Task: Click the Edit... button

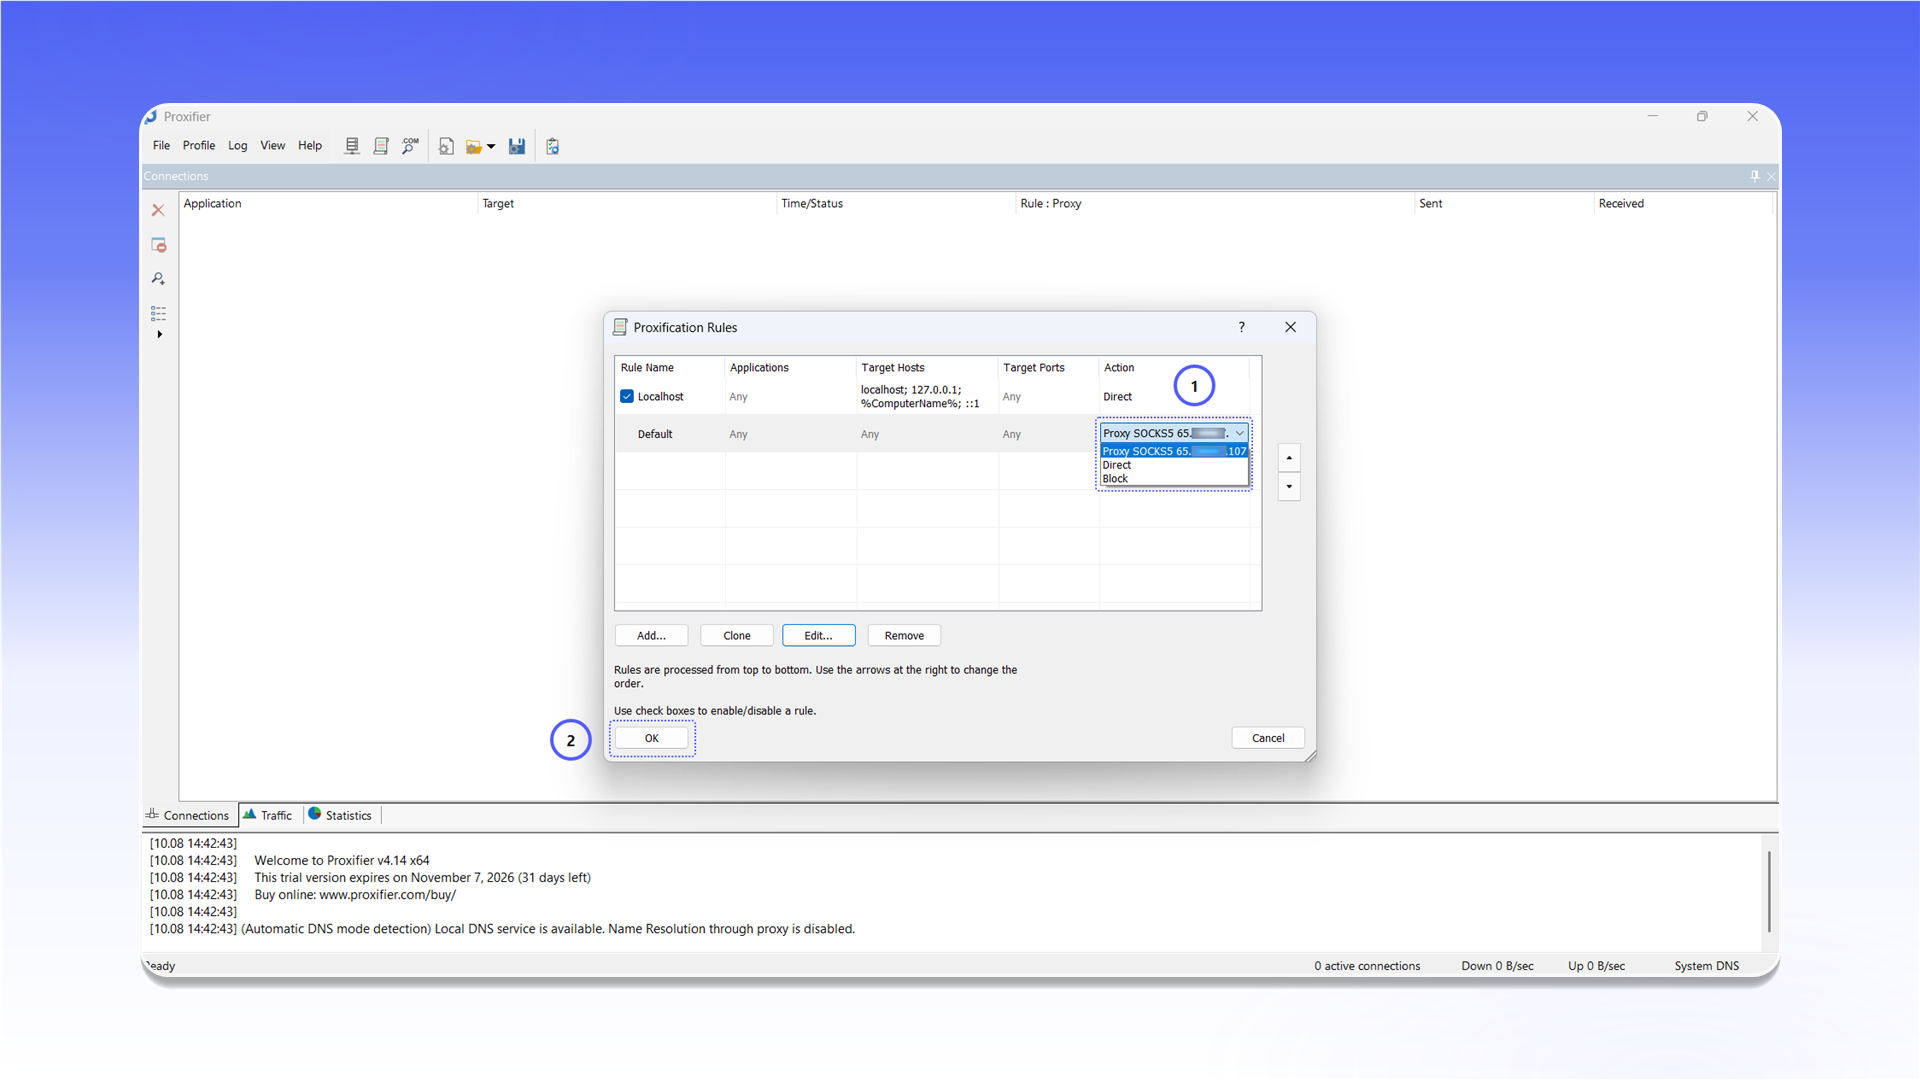Action: (818, 636)
